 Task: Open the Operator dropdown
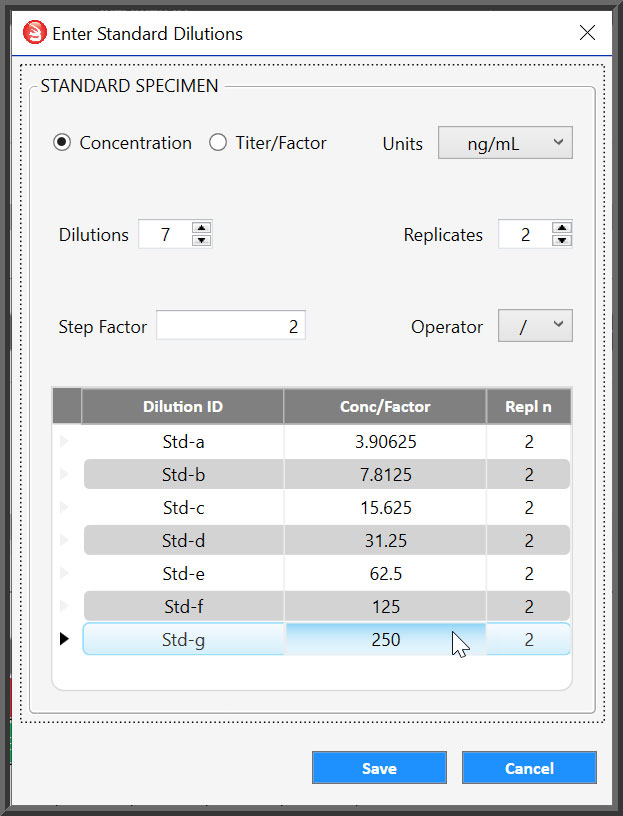(x=535, y=326)
